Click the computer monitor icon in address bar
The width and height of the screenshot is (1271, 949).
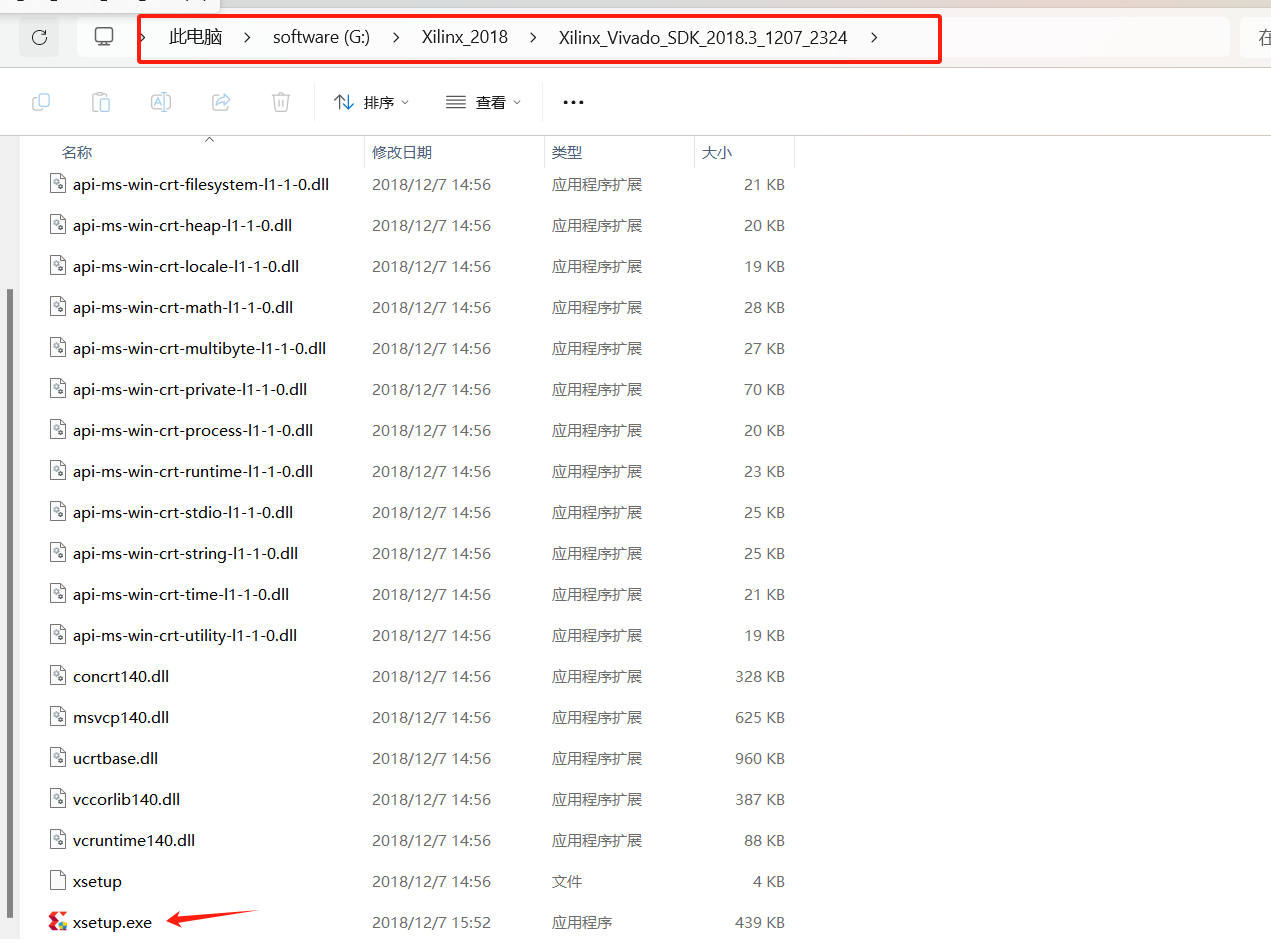coord(104,37)
